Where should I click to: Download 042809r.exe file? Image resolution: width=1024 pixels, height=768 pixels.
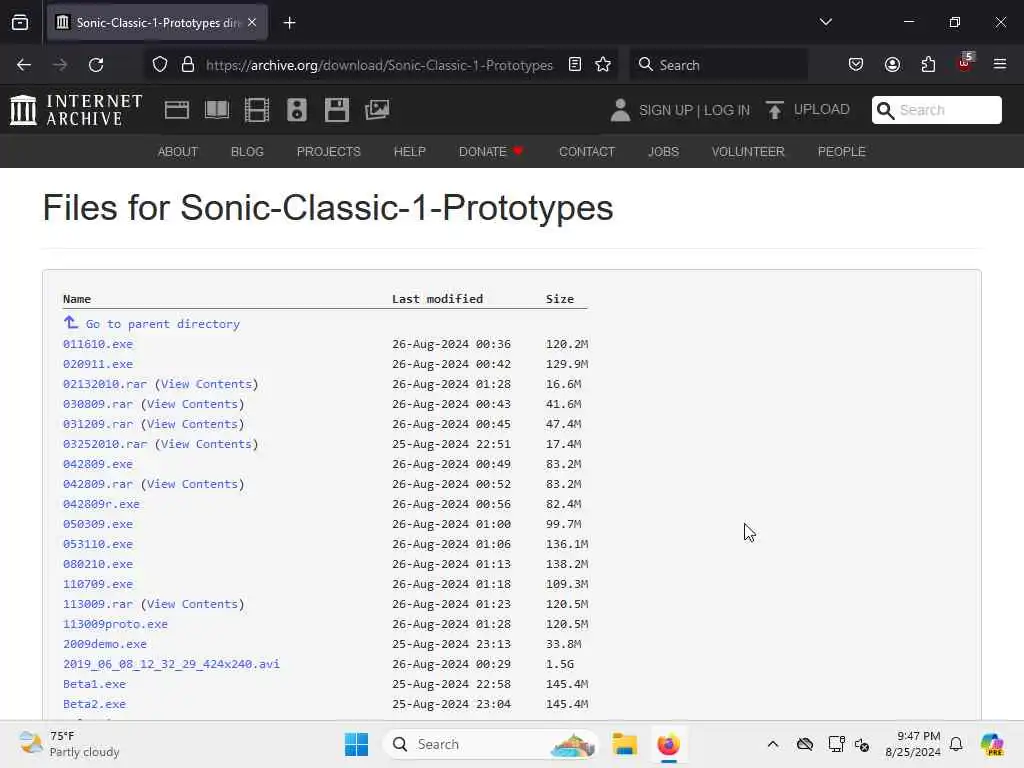(101, 504)
